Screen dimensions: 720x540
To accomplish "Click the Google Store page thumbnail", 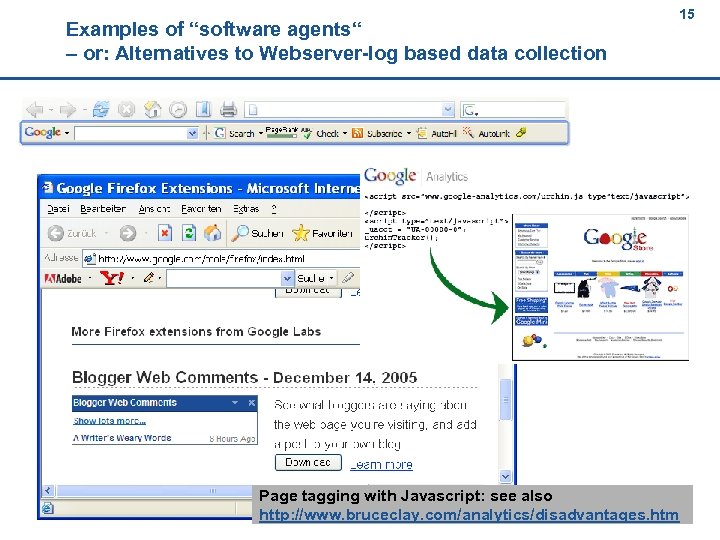I will [600, 287].
